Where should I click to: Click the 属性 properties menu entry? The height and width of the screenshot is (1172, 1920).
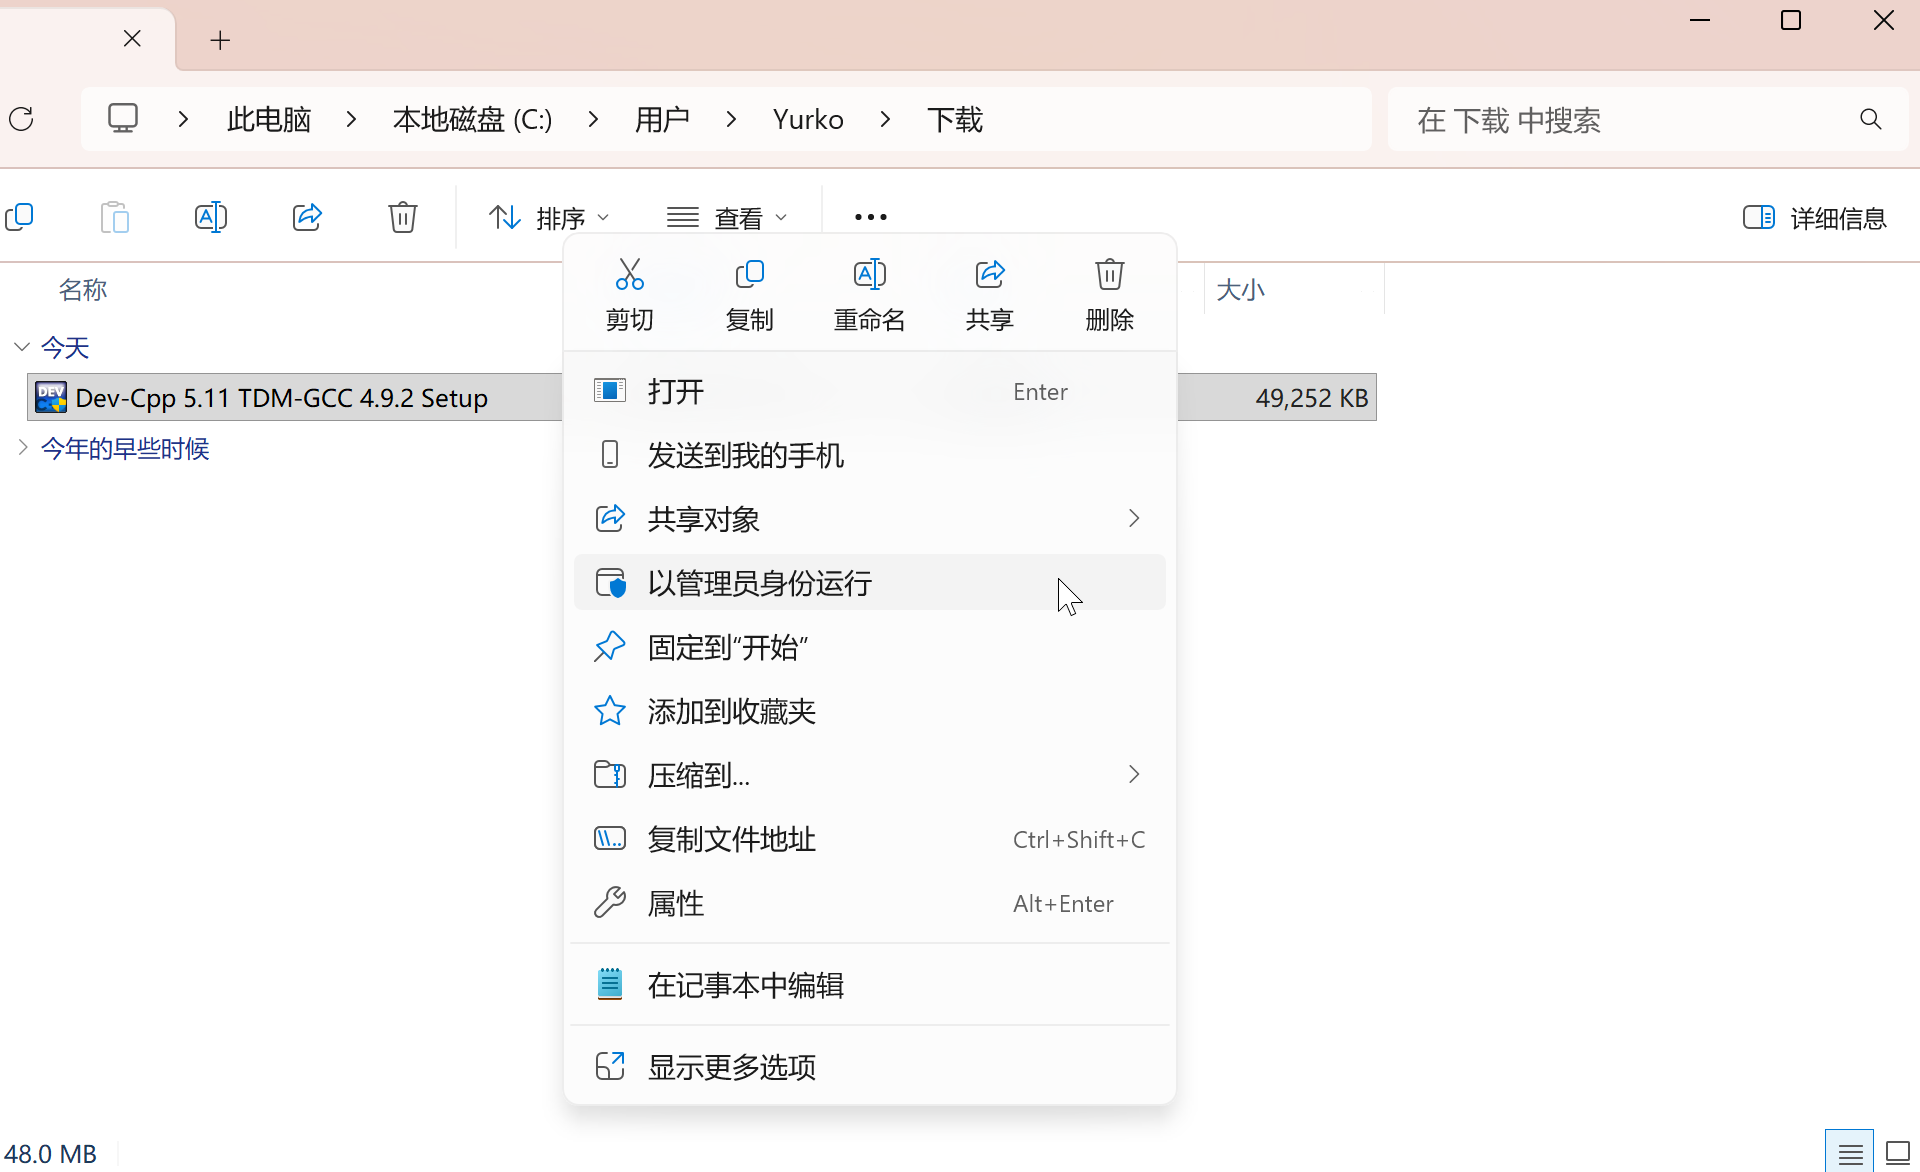tap(676, 903)
